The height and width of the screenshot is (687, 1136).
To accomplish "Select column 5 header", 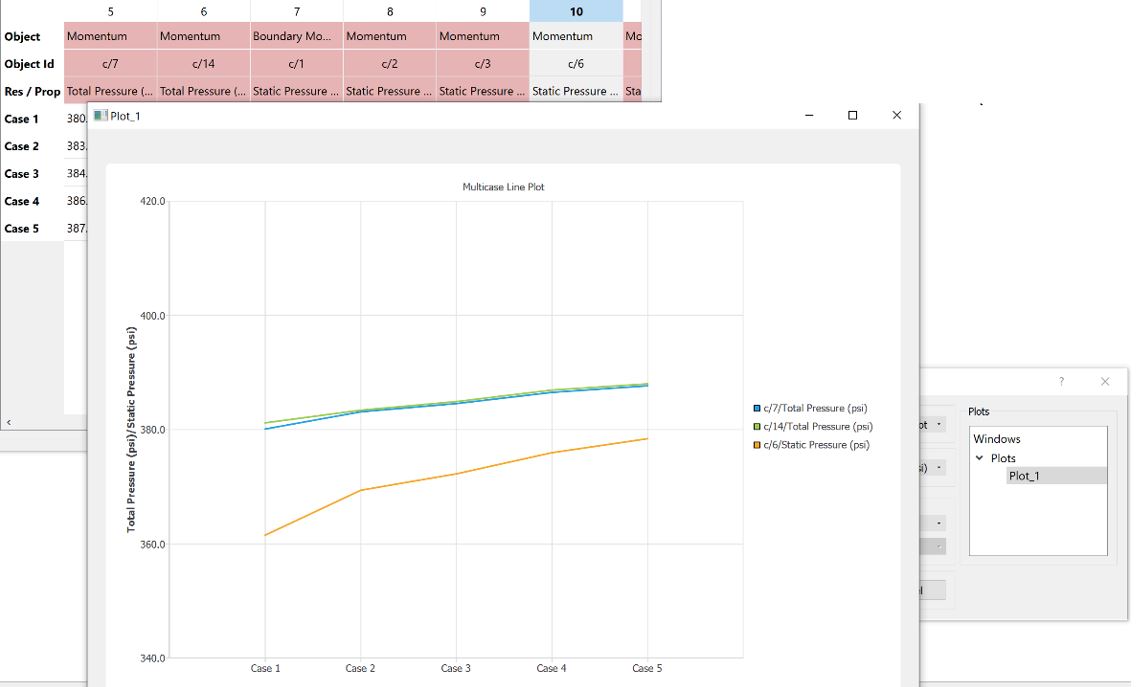I will point(110,12).
